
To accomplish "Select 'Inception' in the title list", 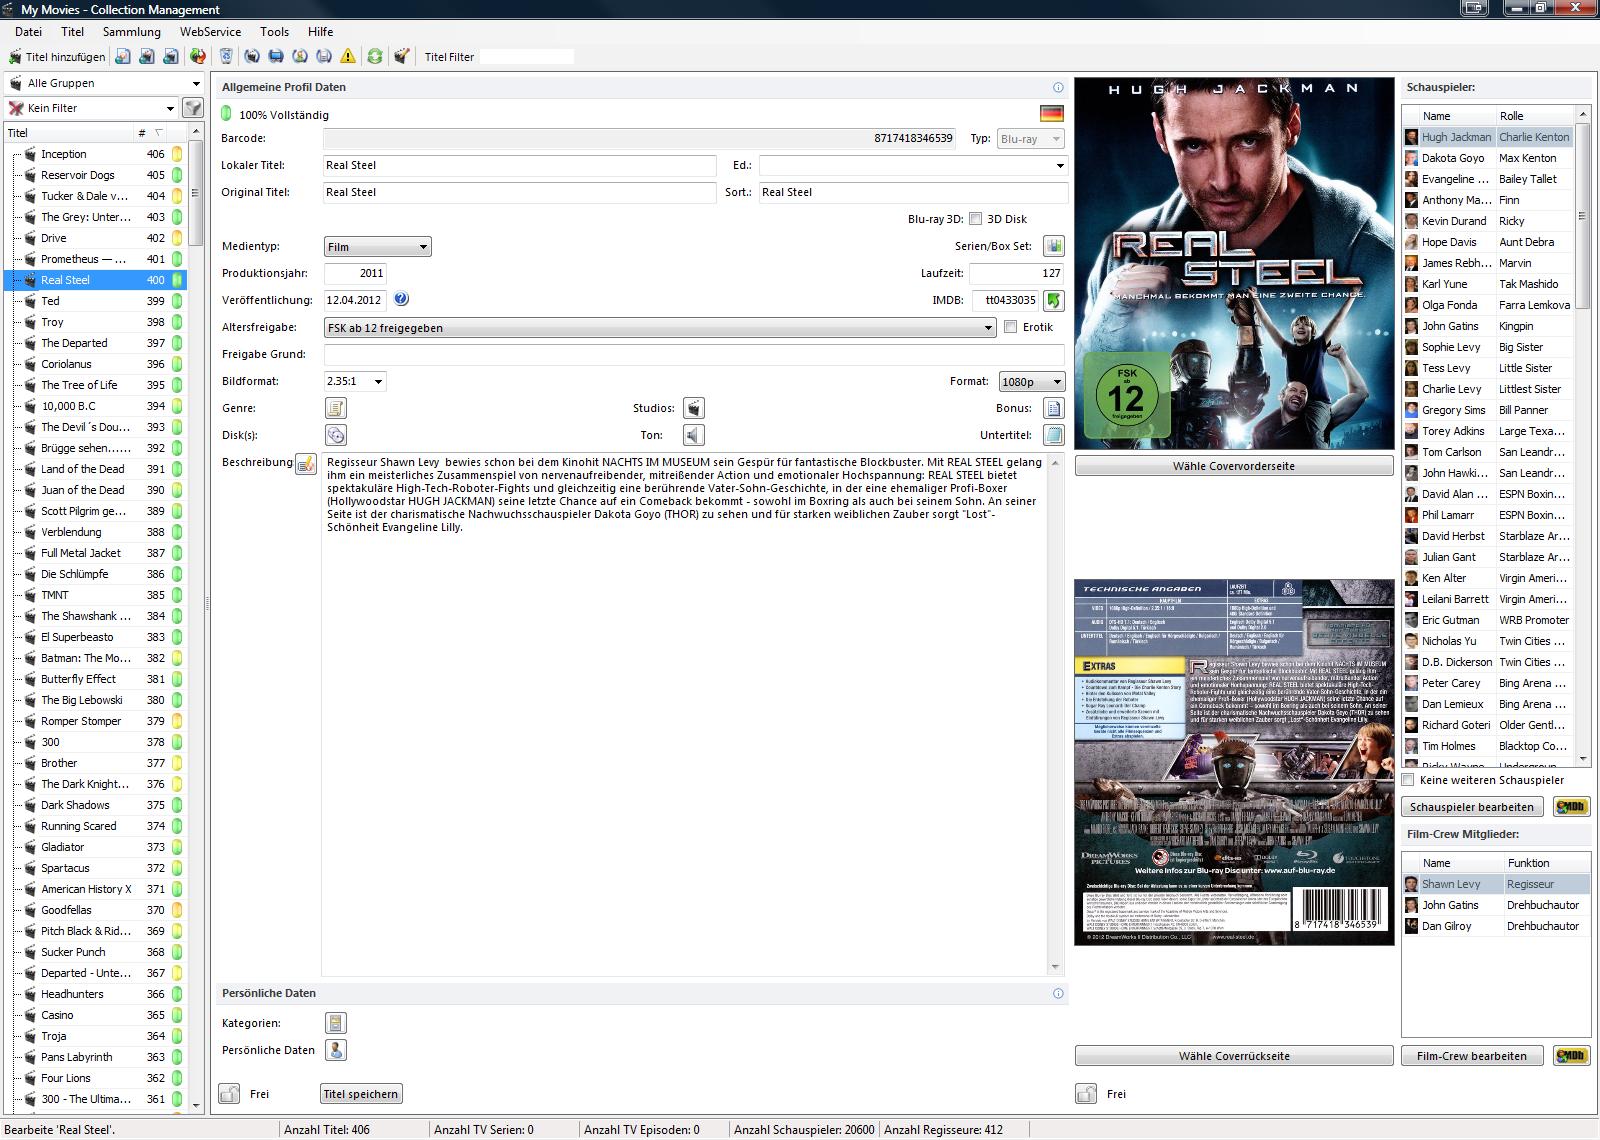I will tap(94, 154).
